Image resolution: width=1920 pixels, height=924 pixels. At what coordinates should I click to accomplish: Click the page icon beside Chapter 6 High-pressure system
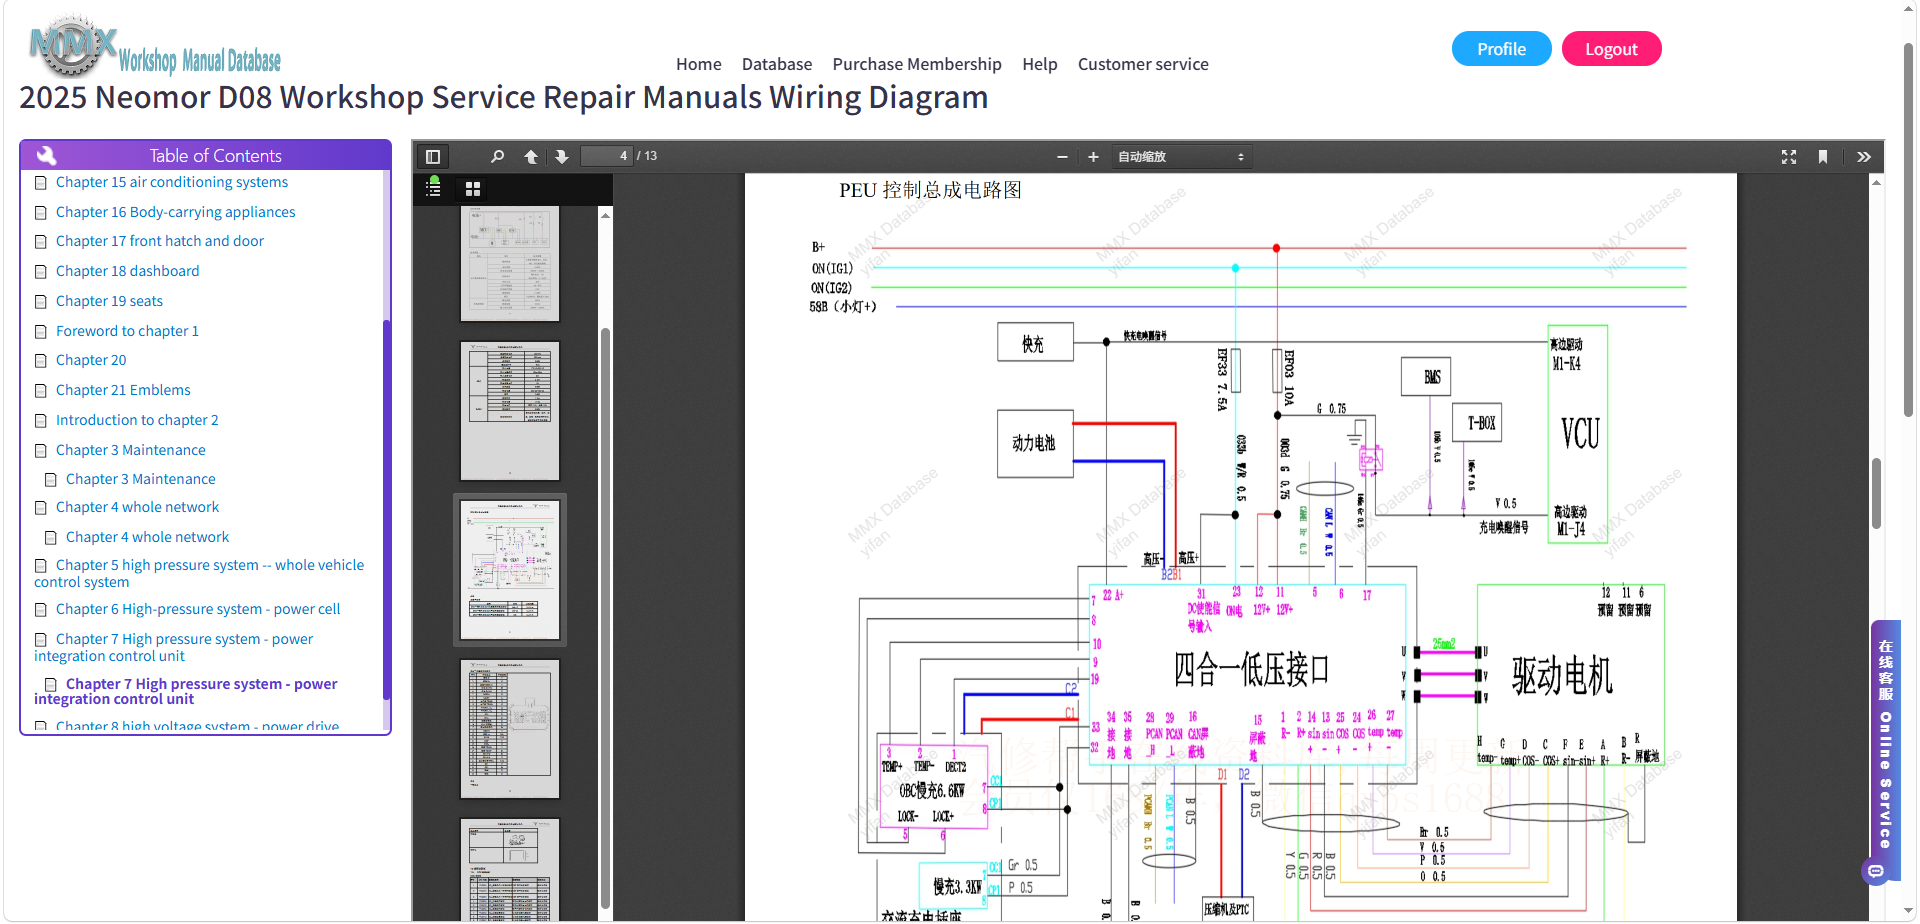pos(41,610)
